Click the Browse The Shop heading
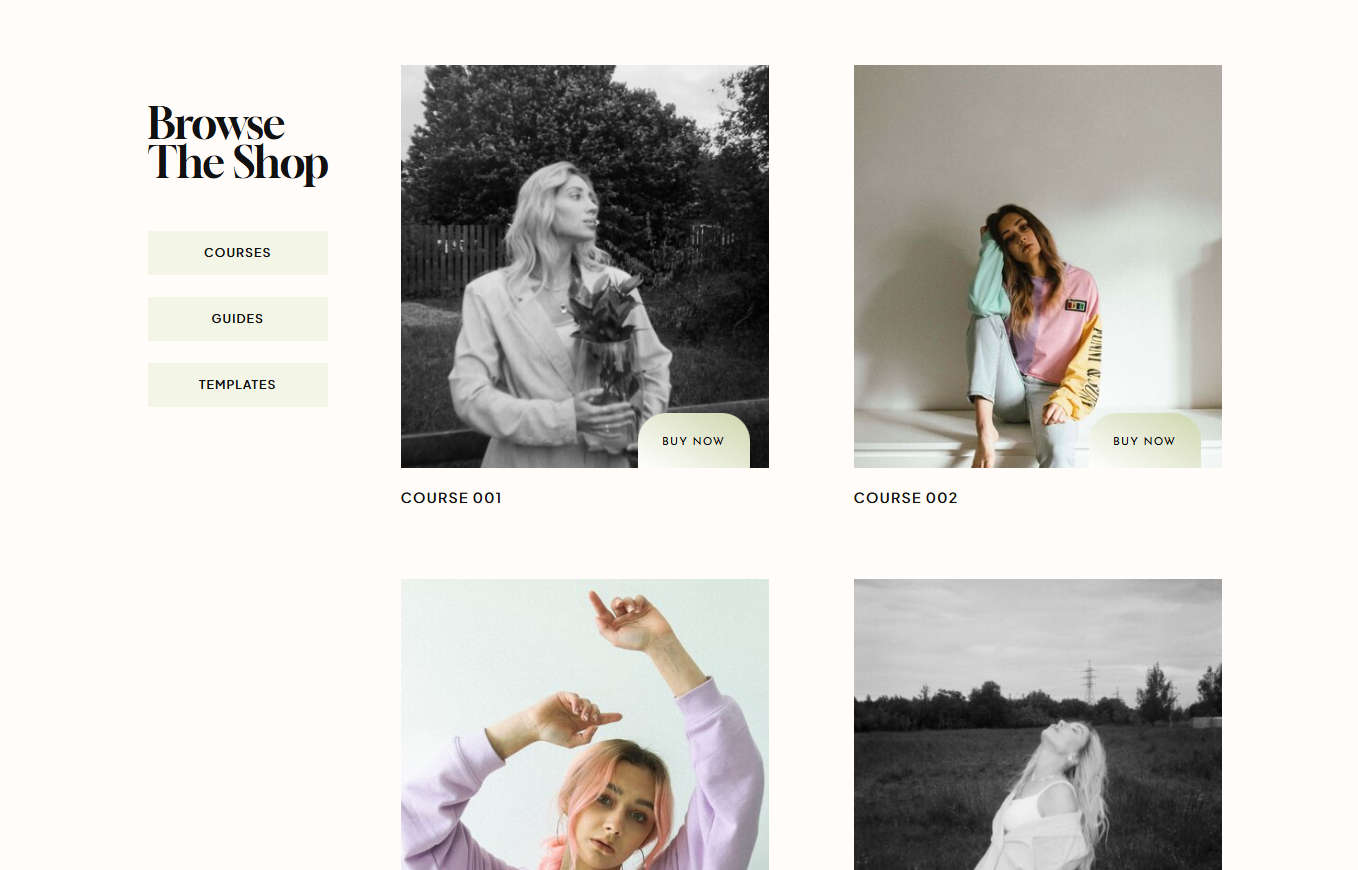The height and width of the screenshot is (870, 1358). click(238, 144)
